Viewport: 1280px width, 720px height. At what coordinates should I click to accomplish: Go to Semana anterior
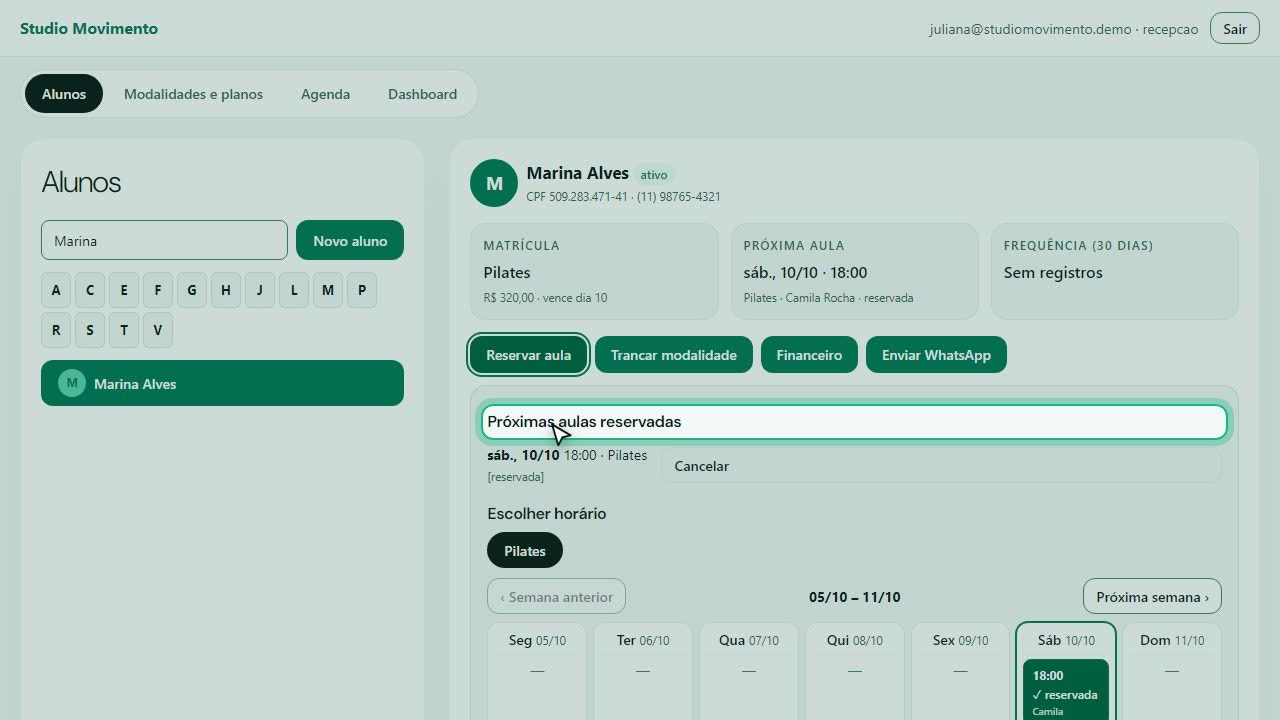(556, 597)
